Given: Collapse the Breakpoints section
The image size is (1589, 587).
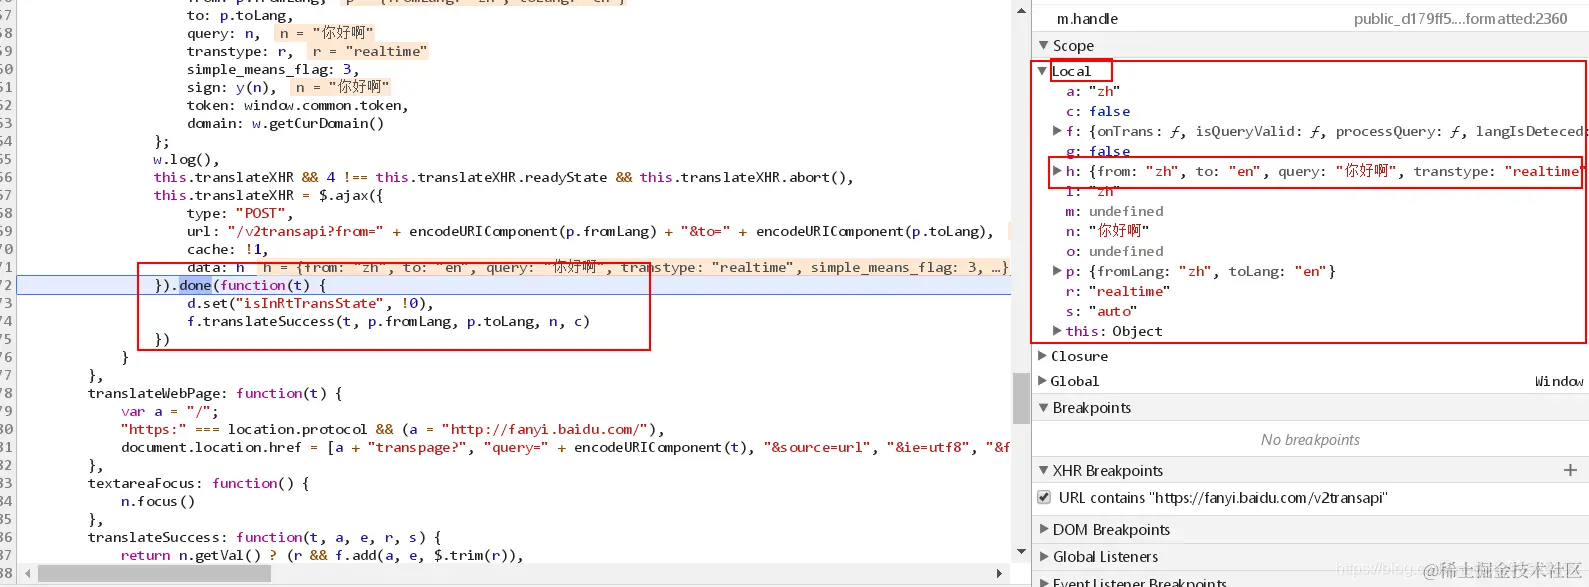Looking at the screenshot, I should 1044,408.
